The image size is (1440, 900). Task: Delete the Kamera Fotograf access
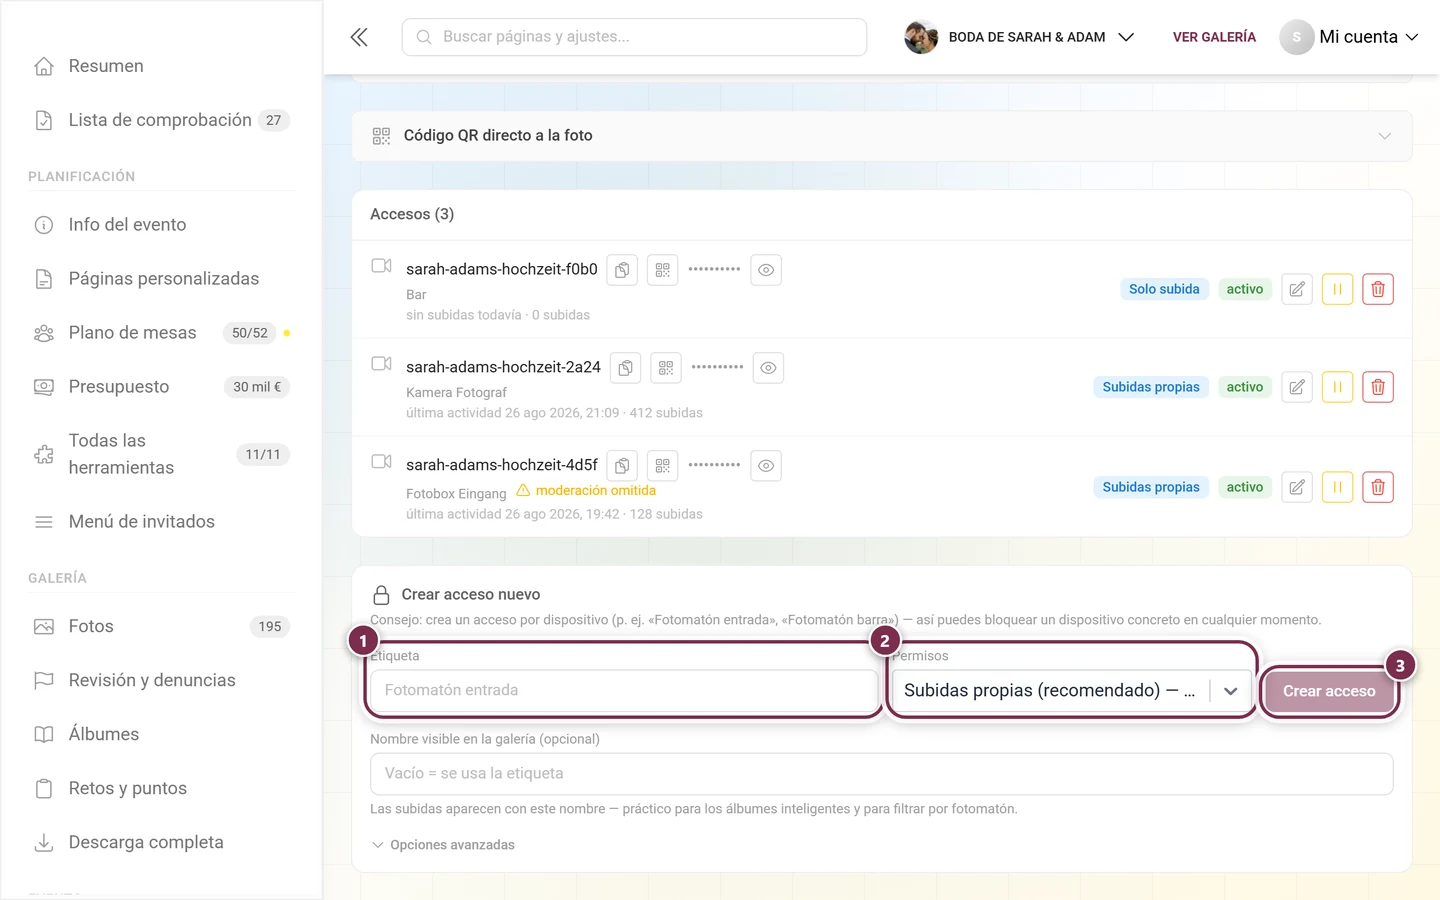click(x=1378, y=387)
